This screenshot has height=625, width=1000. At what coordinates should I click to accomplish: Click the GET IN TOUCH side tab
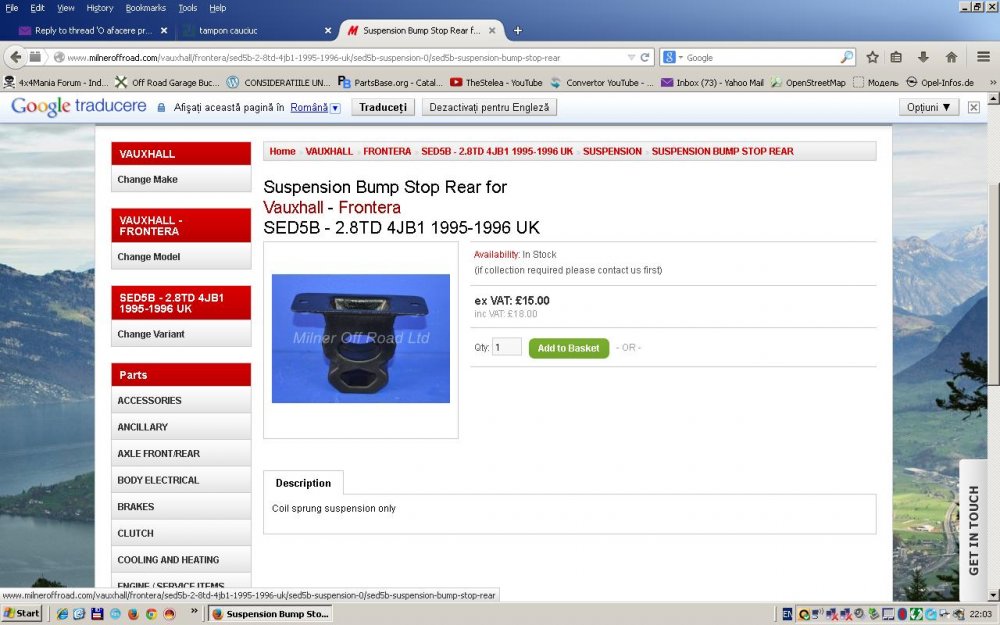point(973,530)
